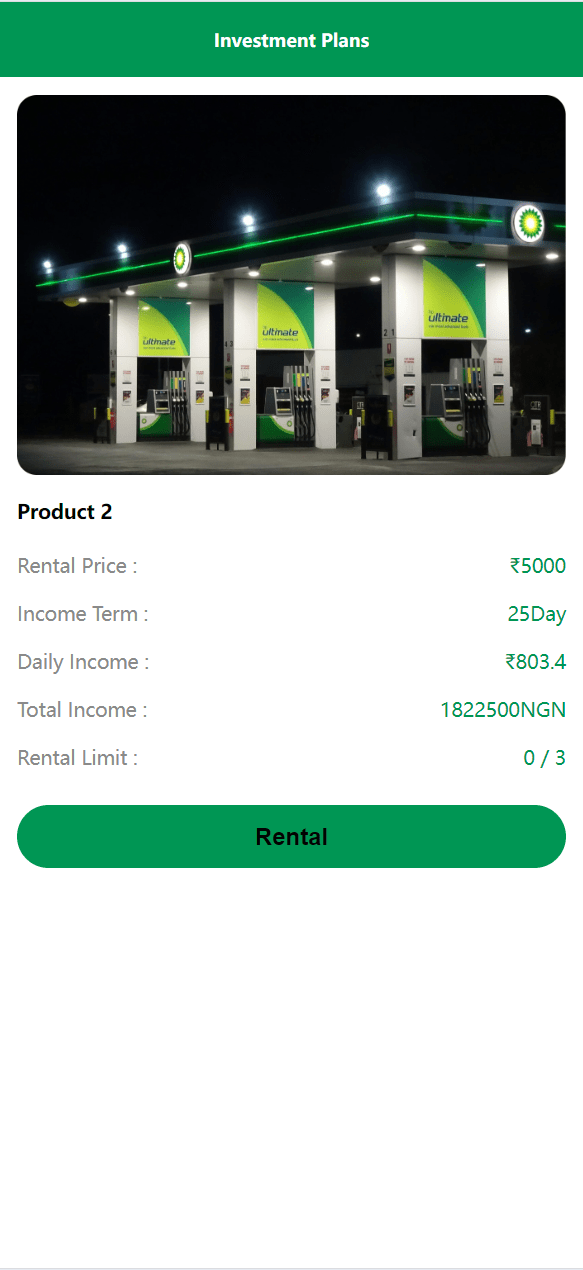Click the BP logo on right canopy corner
This screenshot has width=583, height=1270.
click(528, 222)
